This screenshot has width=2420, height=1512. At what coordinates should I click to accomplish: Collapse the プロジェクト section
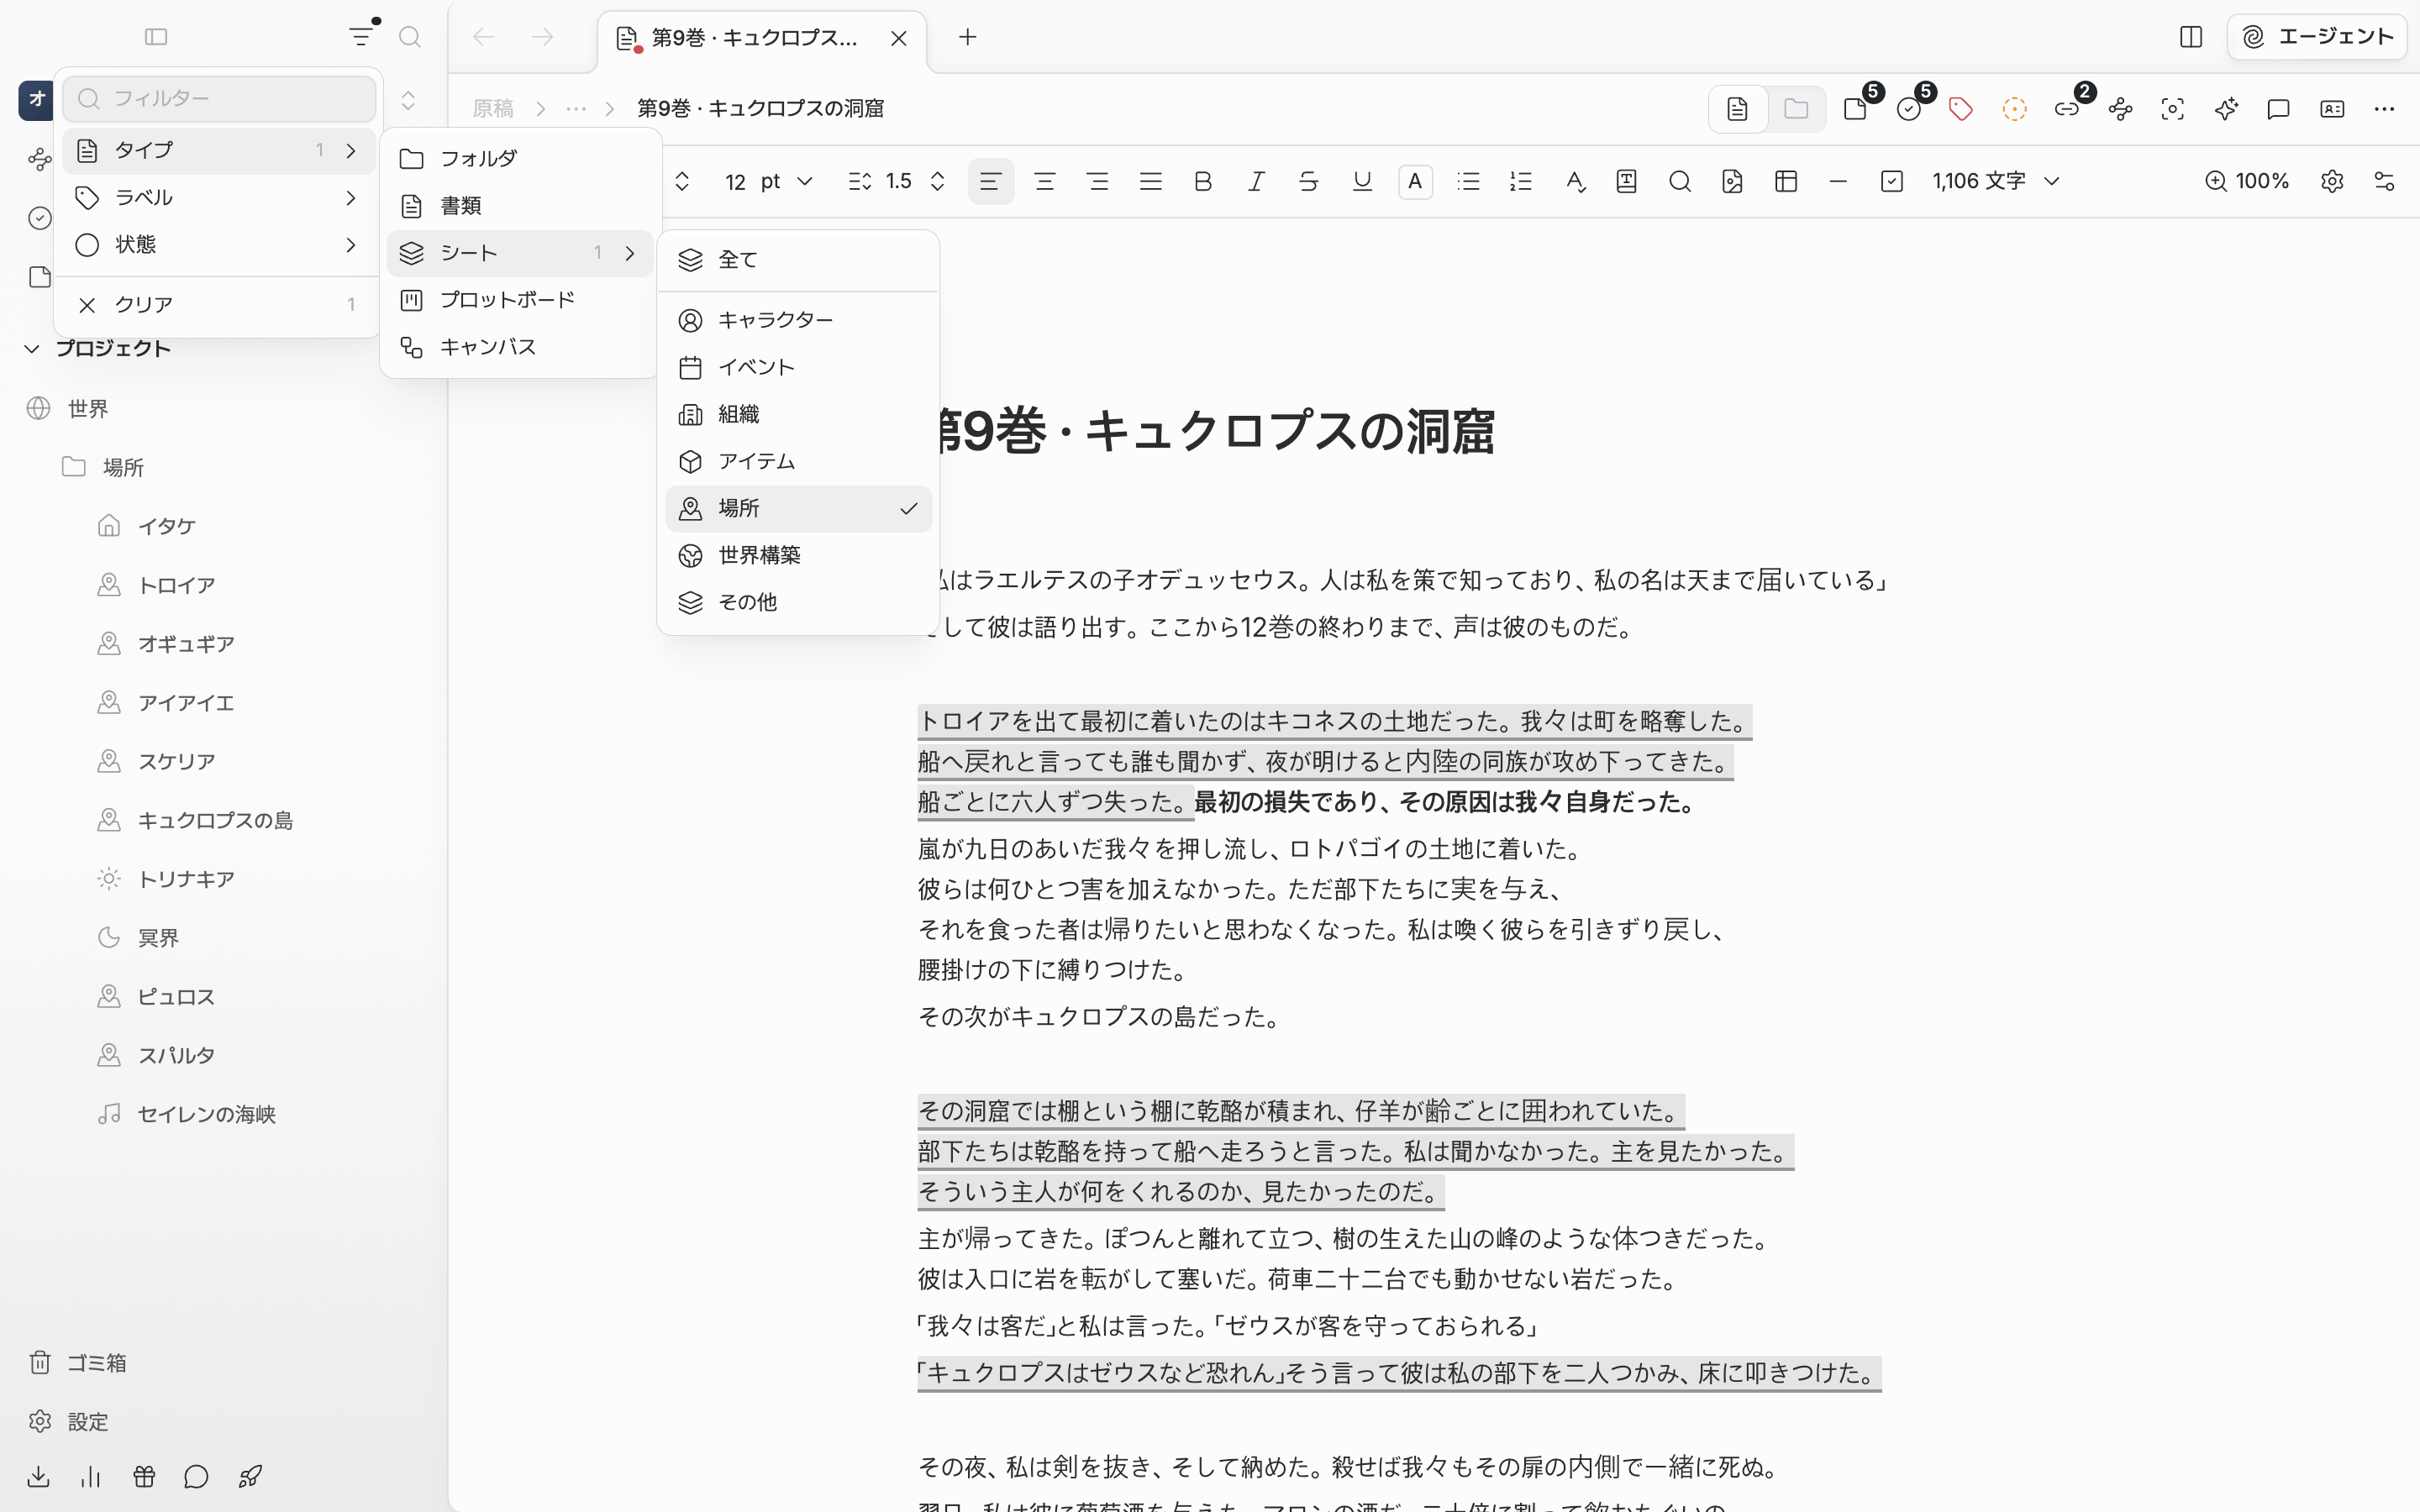[x=32, y=348]
